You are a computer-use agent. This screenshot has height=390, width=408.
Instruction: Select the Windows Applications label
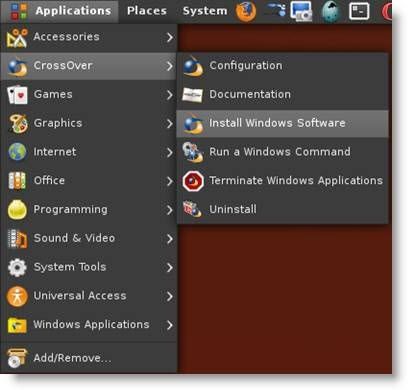pyautogui.click(x=91, y=325)
